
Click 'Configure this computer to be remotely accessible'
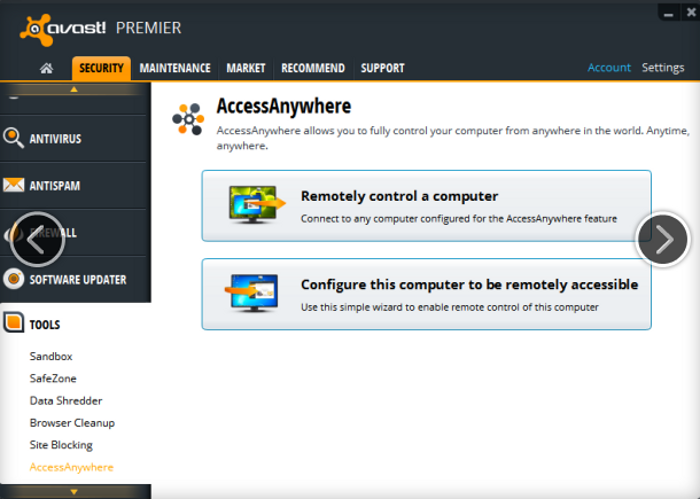[426, 294]
